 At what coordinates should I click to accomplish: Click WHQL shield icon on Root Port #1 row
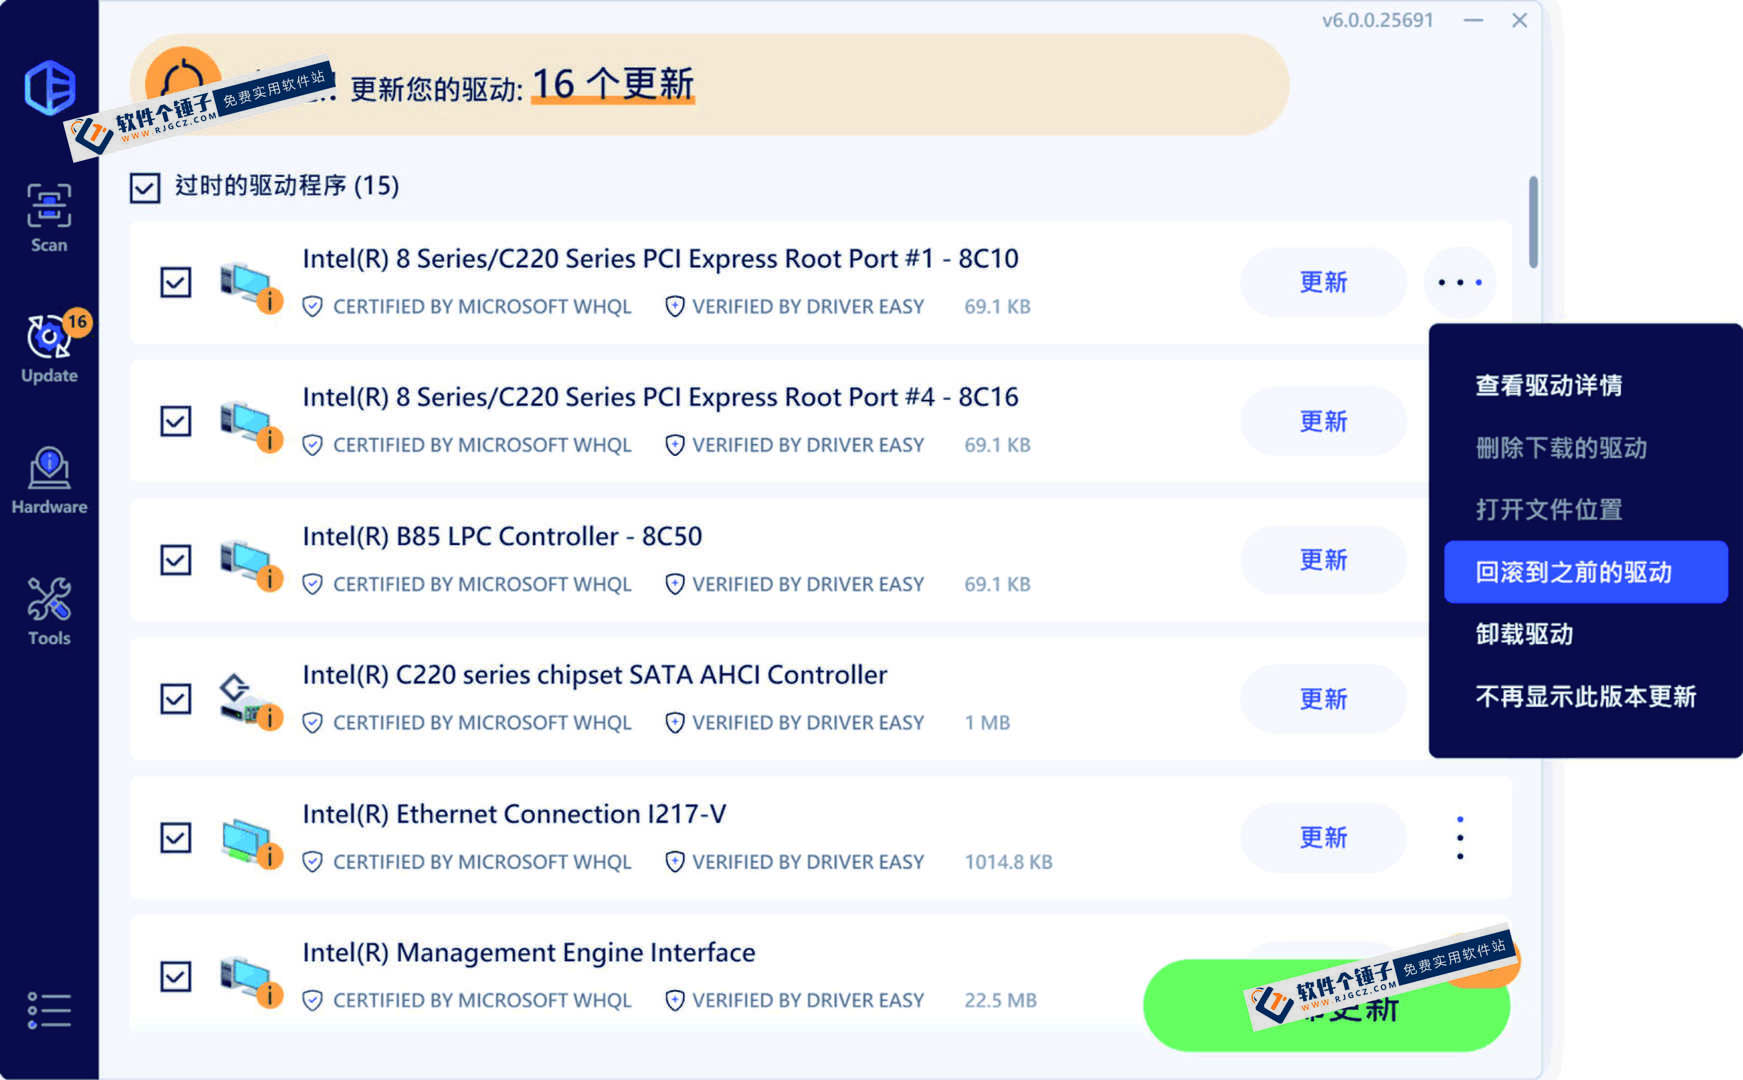tap(312, 307)
